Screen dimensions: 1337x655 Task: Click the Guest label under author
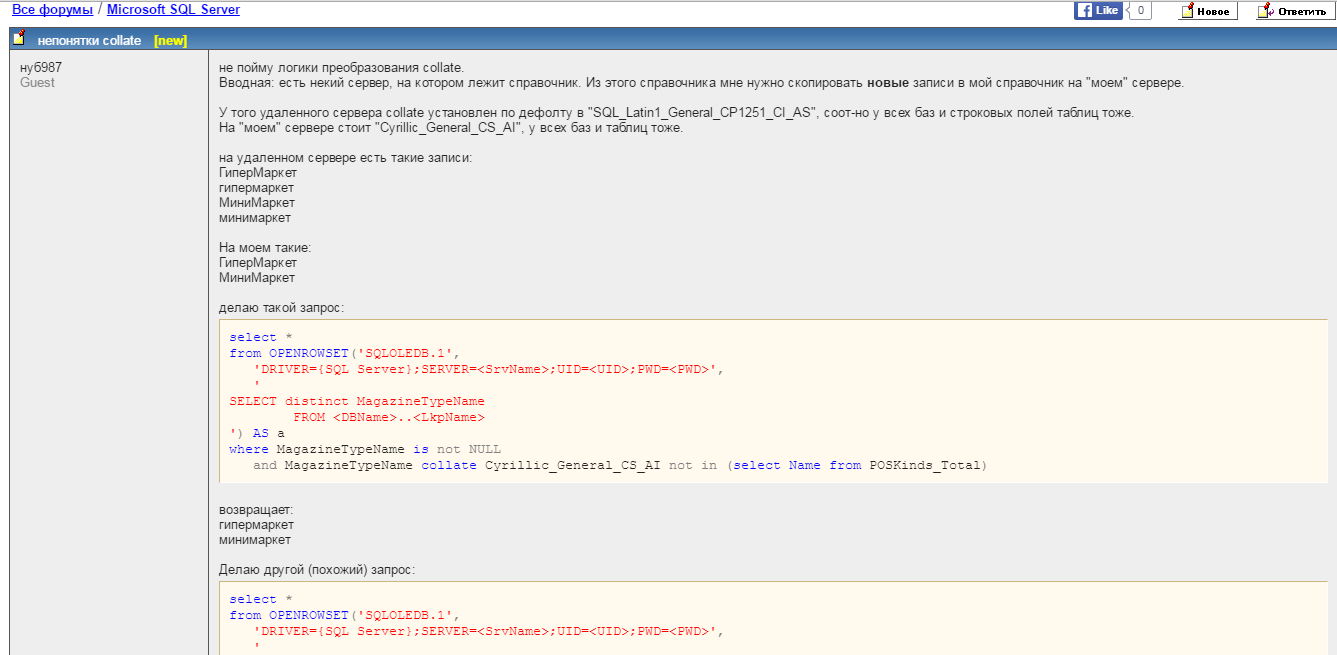[x=38, y=83]
